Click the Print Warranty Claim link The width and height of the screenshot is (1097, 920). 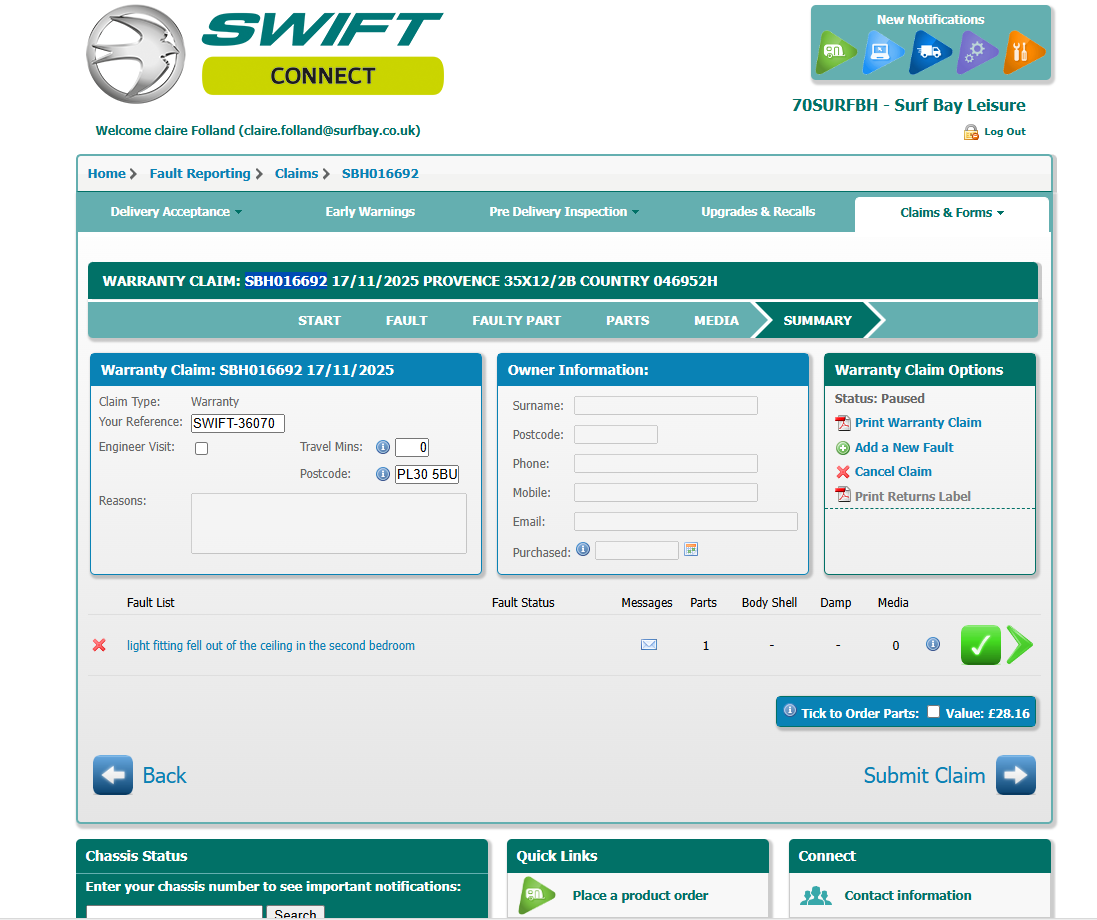[917, 423]
